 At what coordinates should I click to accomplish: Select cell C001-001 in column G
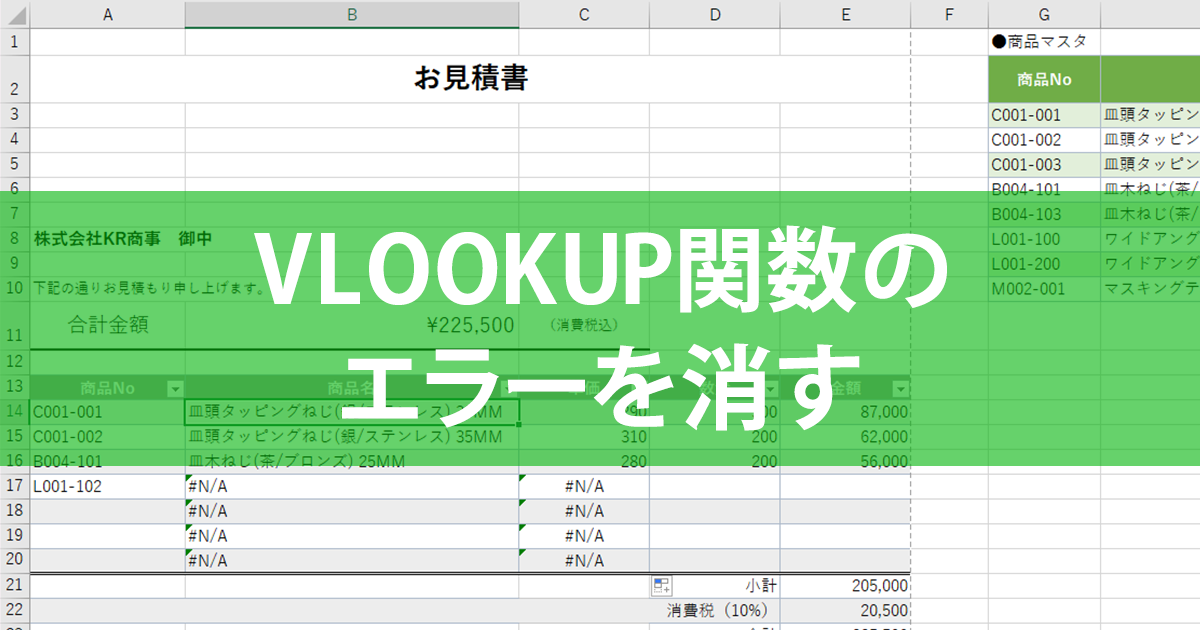coord(1044,115)
